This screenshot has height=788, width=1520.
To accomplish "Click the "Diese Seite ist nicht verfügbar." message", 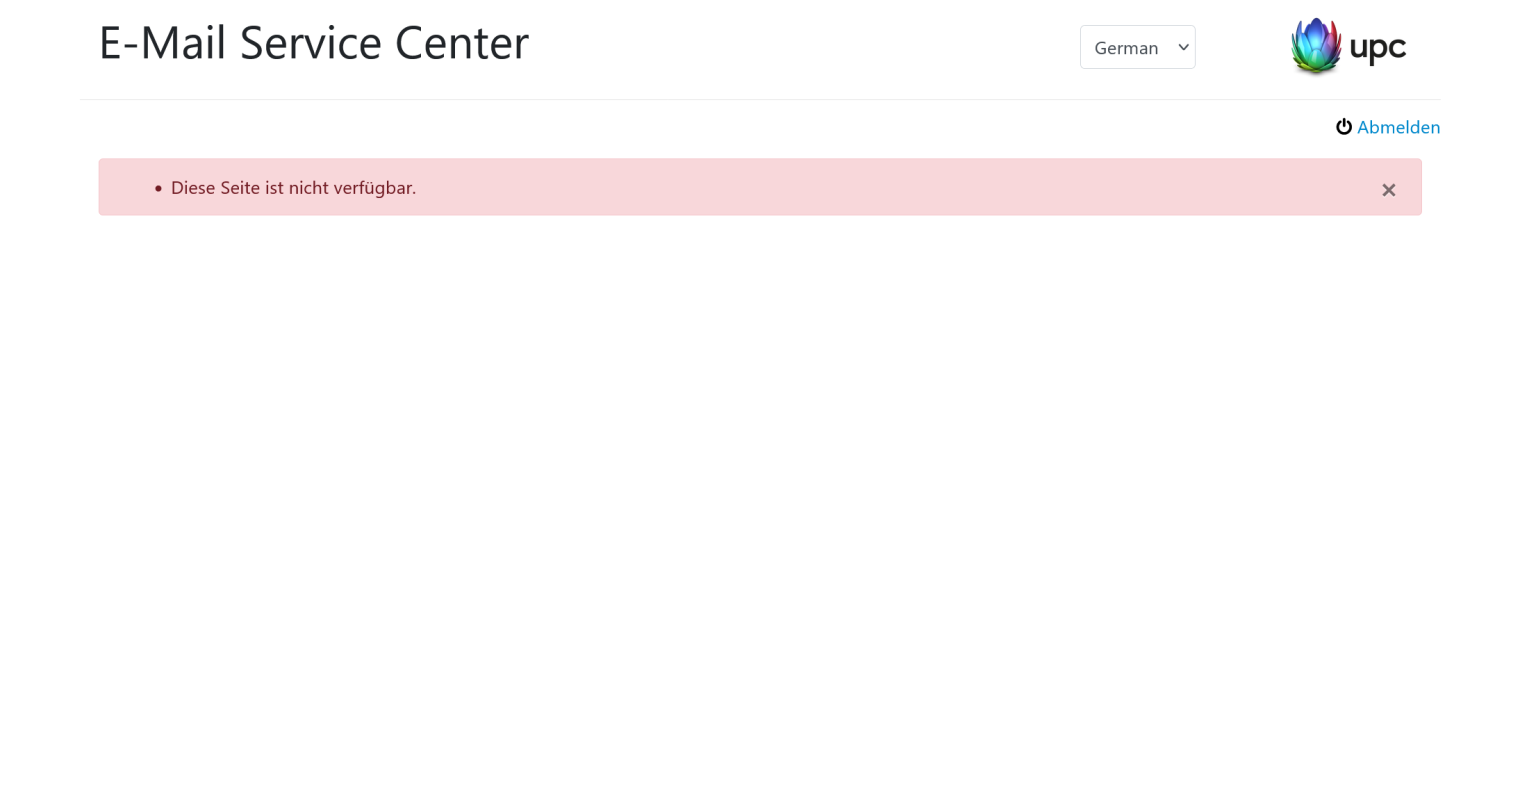I will click(293, 188).
